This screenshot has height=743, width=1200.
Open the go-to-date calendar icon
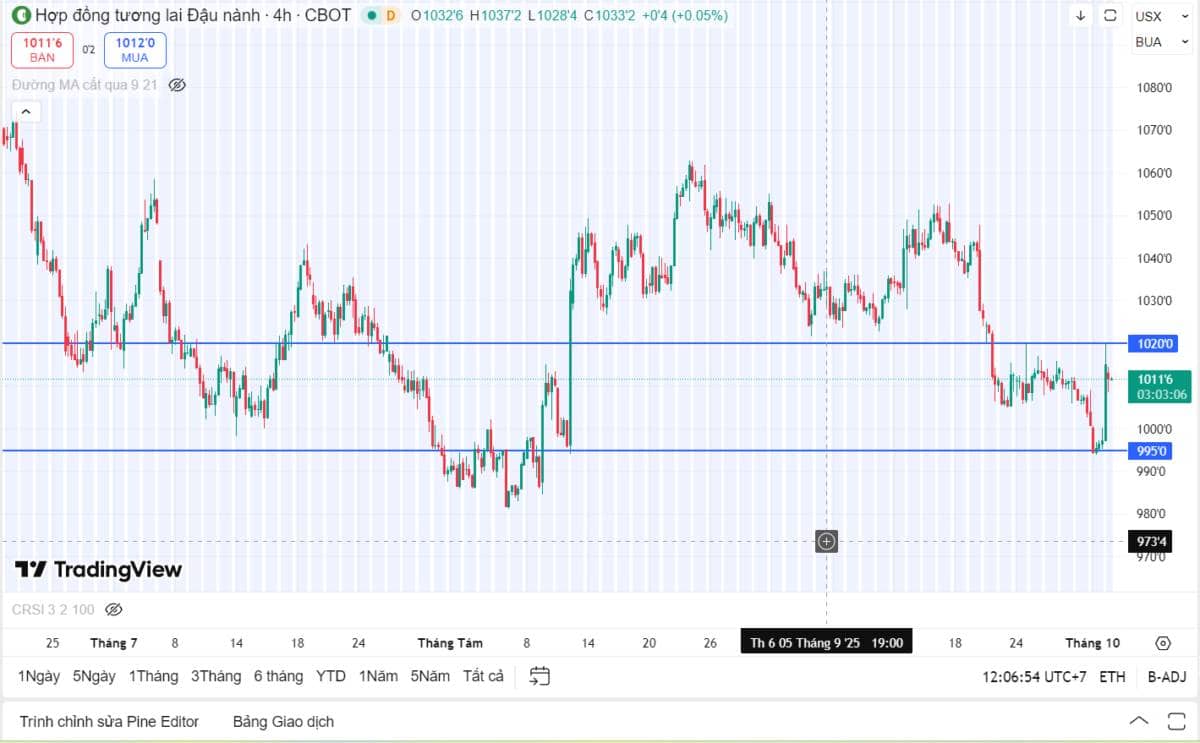pos(540,676)
